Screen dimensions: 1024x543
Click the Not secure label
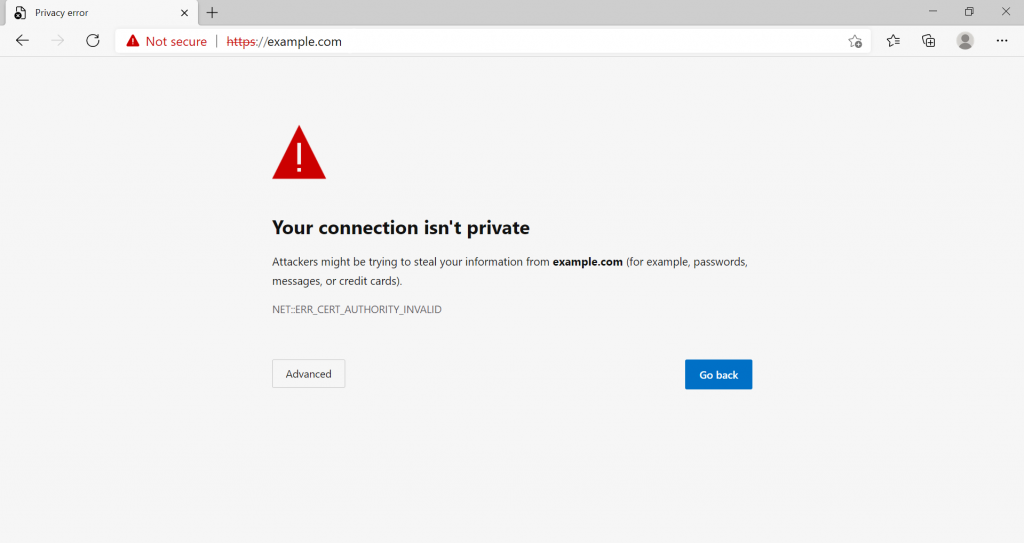tap(176, 41)
